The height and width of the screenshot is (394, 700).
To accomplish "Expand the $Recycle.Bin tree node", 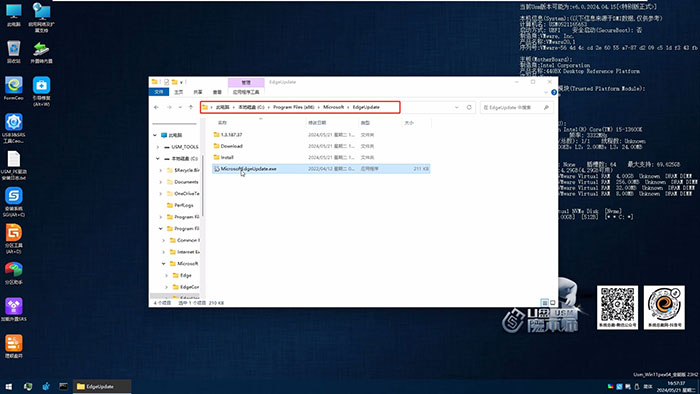I will click(161, 170).
